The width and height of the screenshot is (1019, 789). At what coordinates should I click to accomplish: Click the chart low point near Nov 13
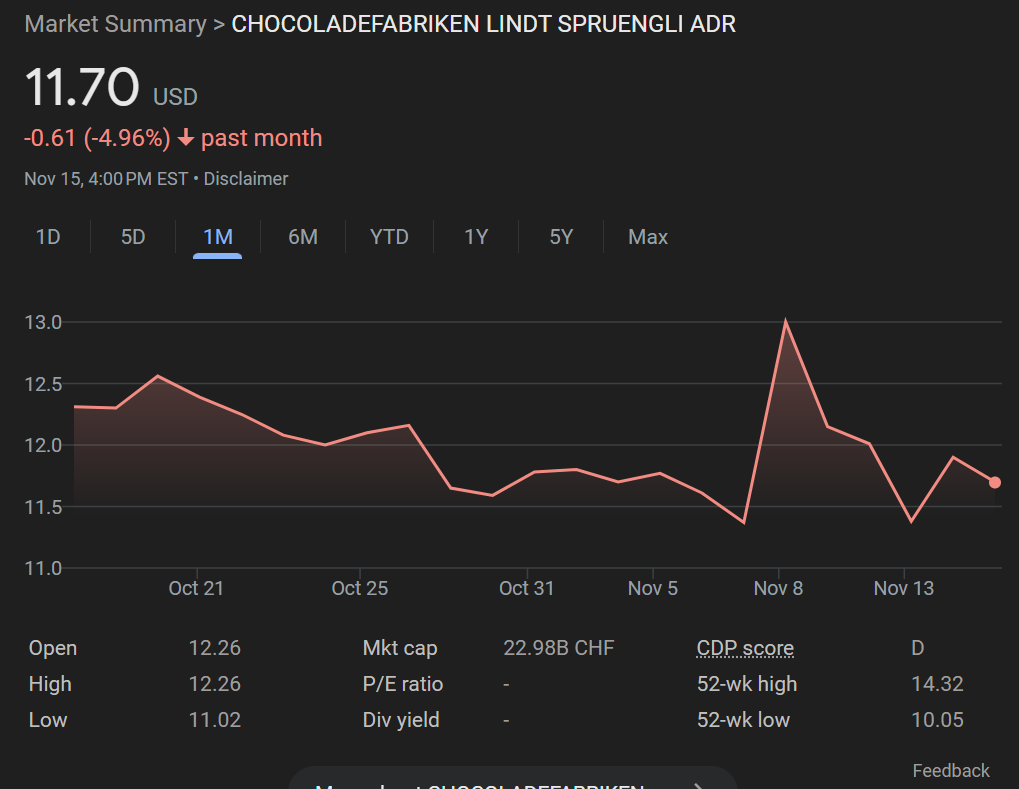click(911, 521)
